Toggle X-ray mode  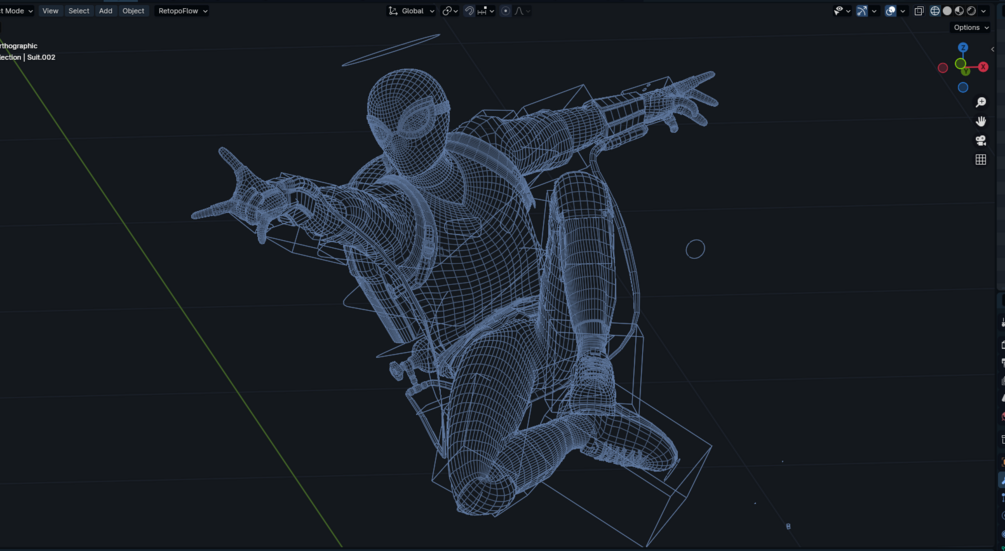[919, 11]
